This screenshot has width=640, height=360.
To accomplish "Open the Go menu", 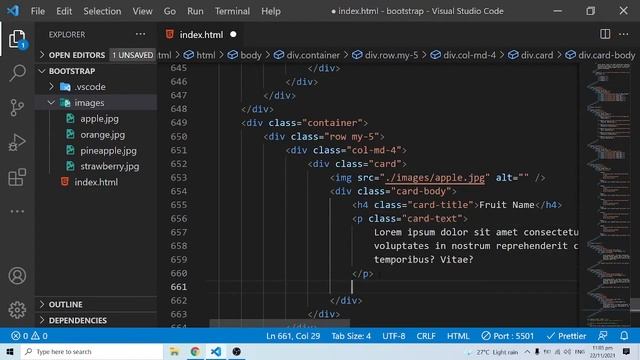I will click(170, 11).
